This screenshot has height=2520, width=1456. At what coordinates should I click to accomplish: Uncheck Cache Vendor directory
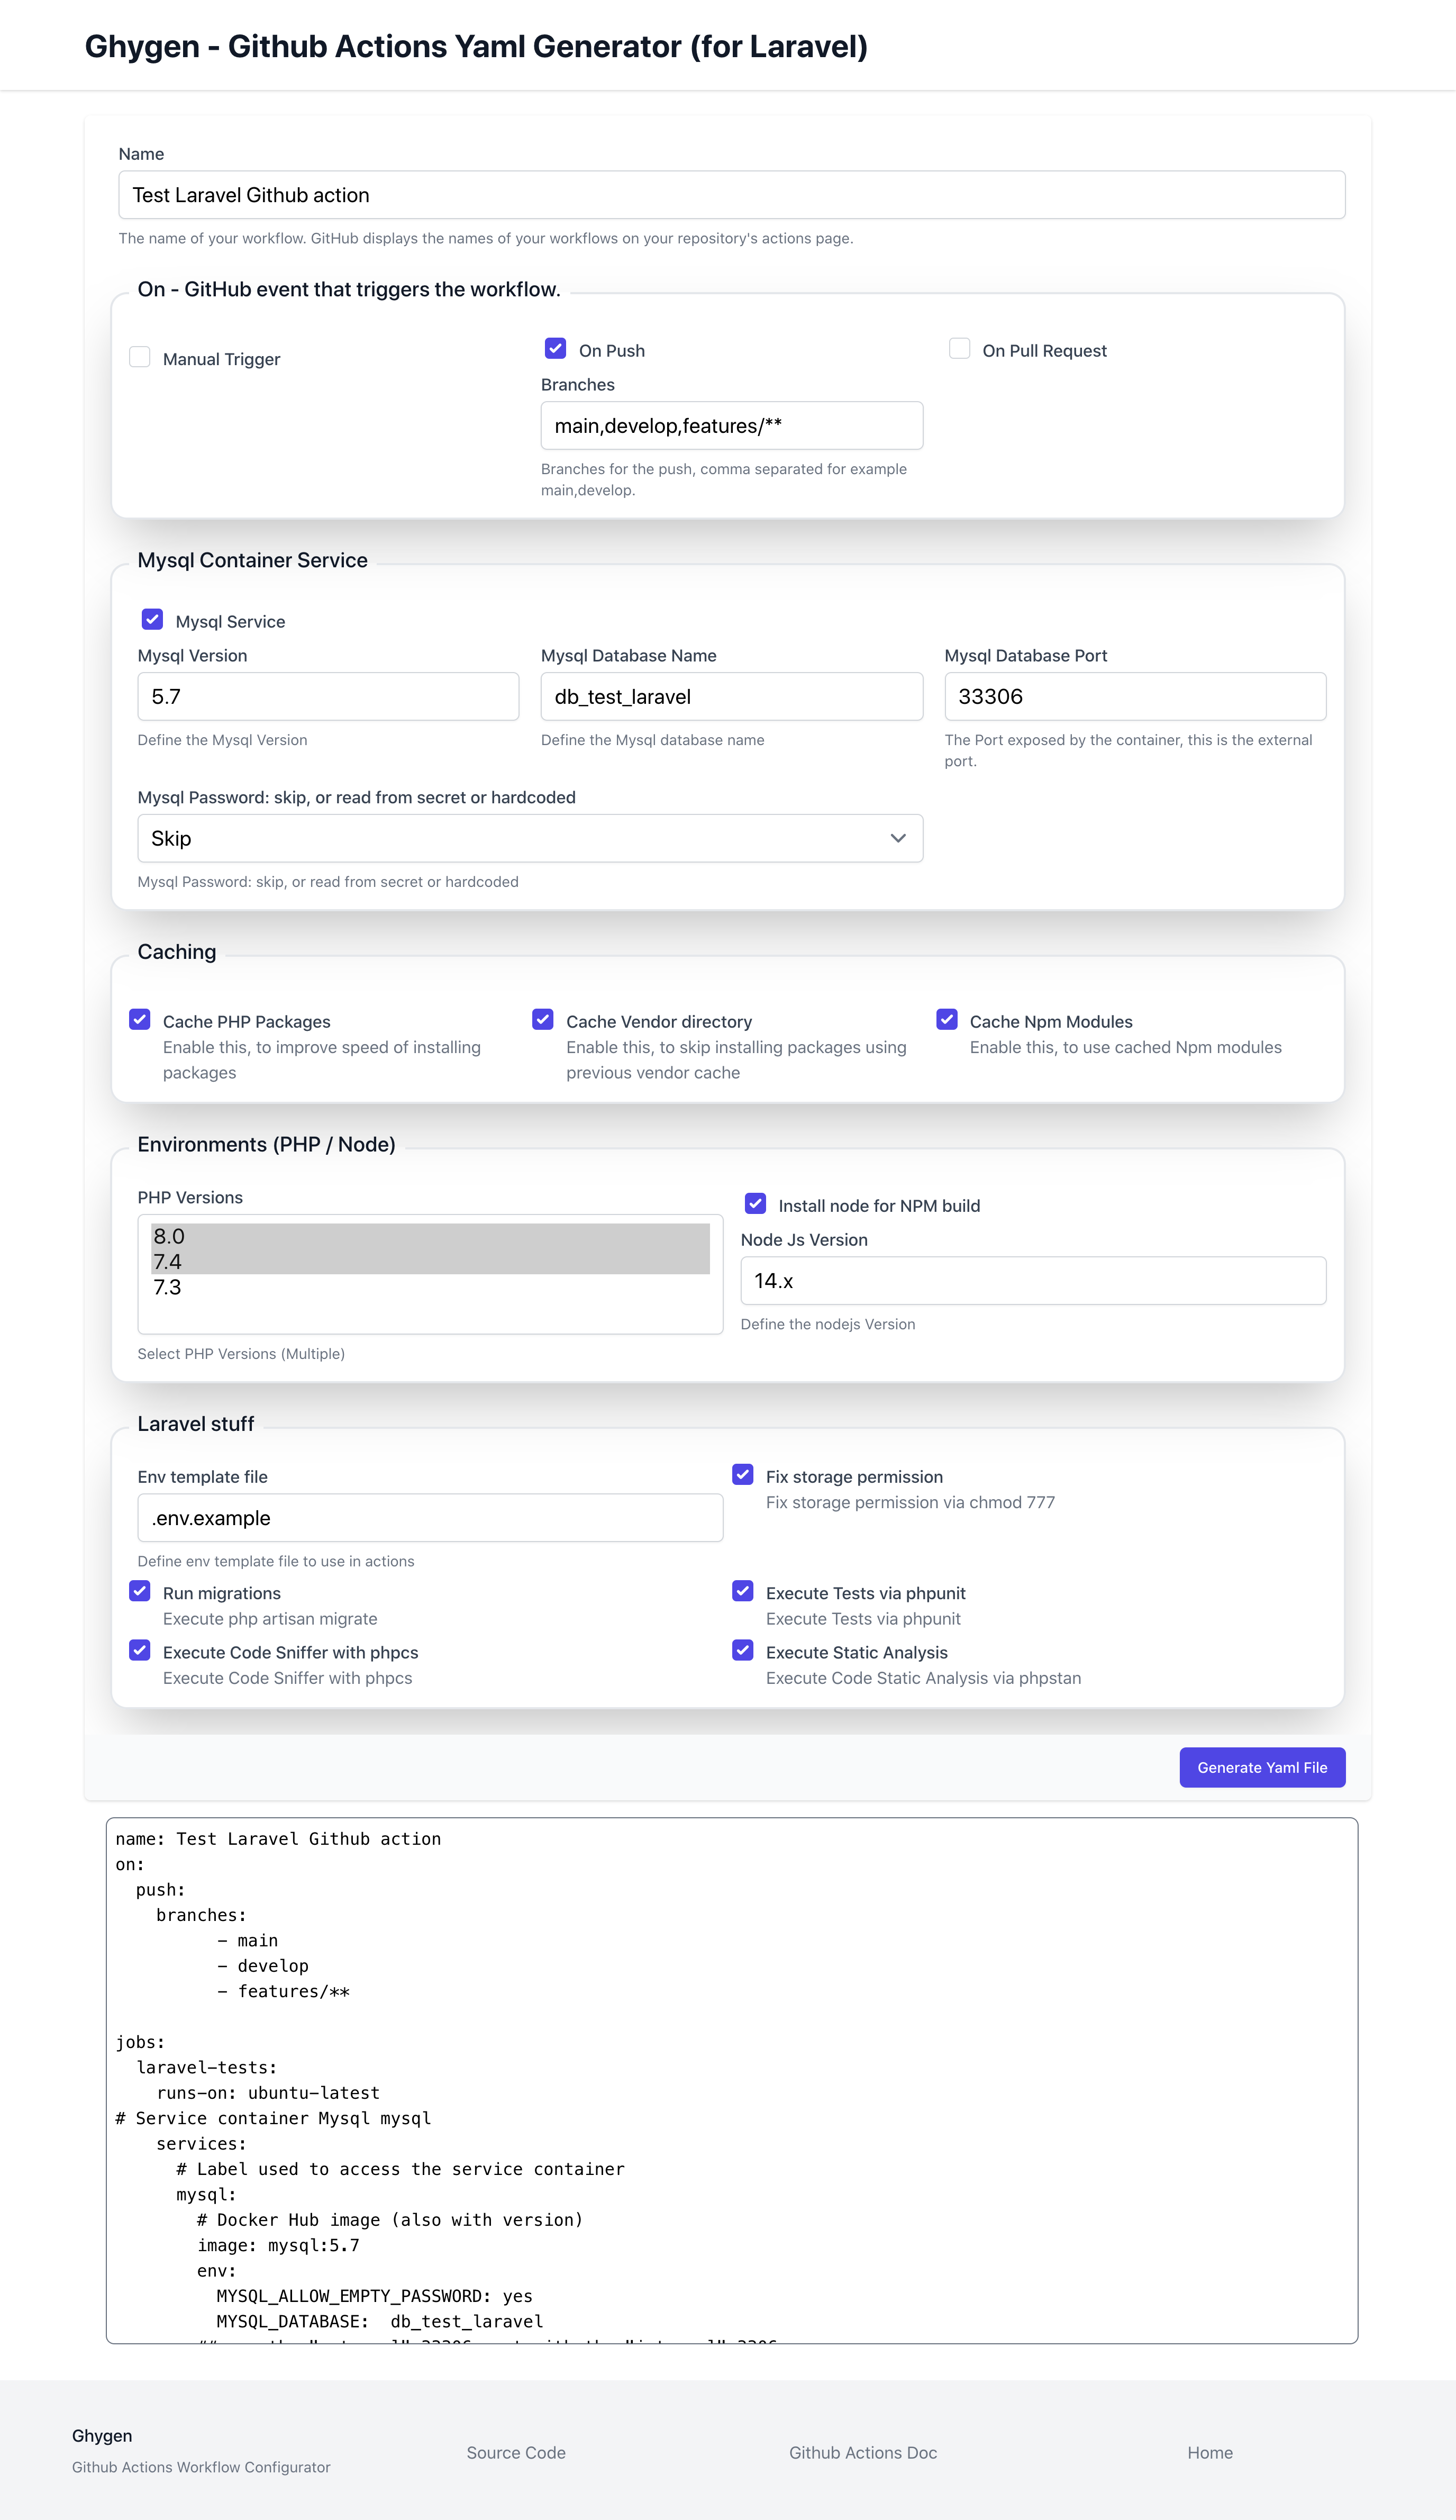click(543, 1019)
